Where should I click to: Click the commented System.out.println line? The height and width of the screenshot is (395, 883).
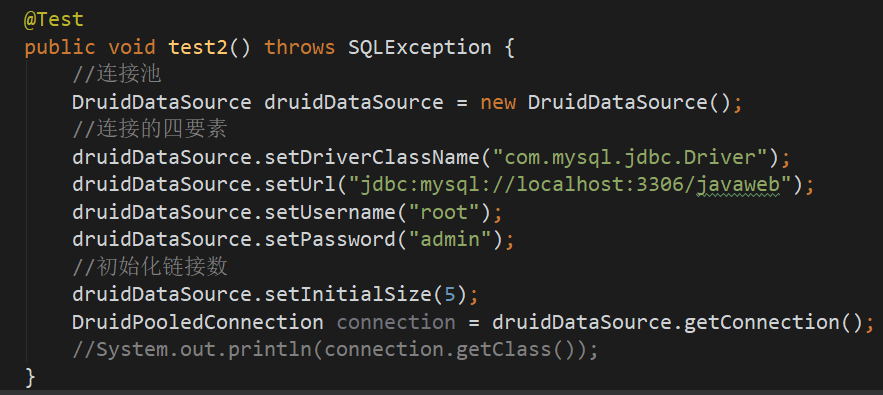[x=335, y=350]
